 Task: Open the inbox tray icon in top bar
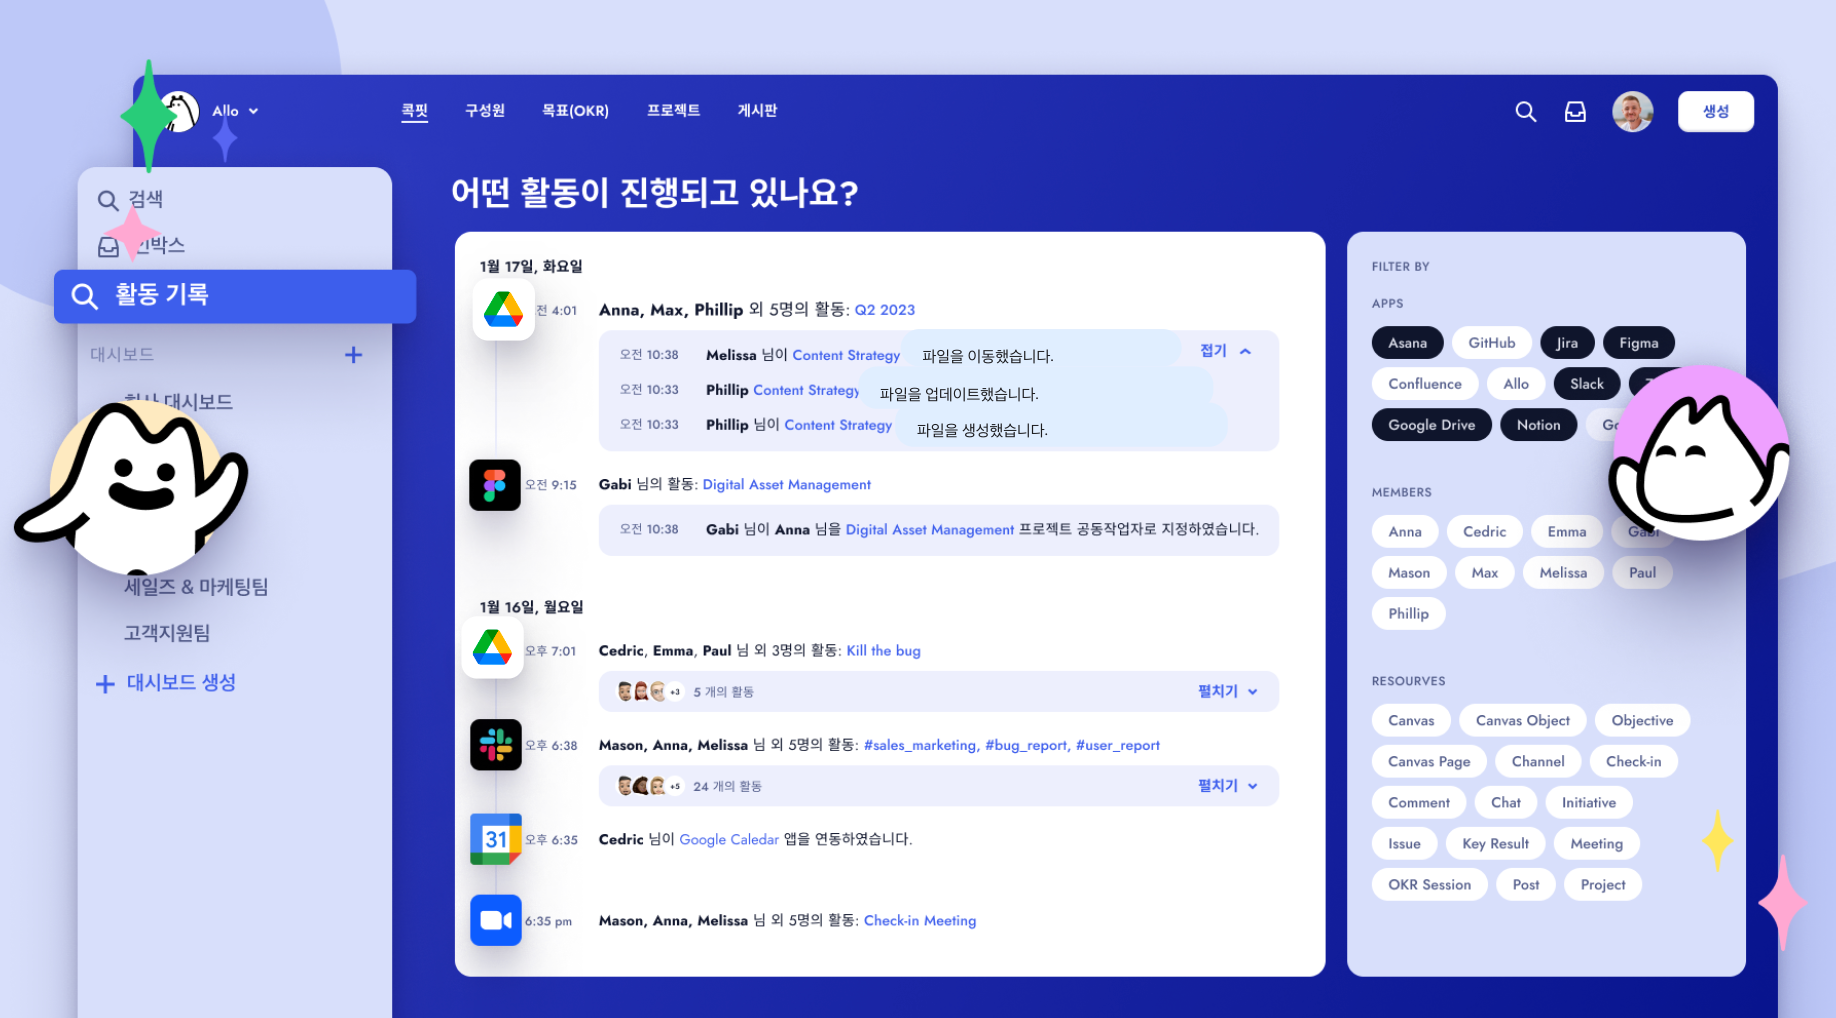(1575, 112)
